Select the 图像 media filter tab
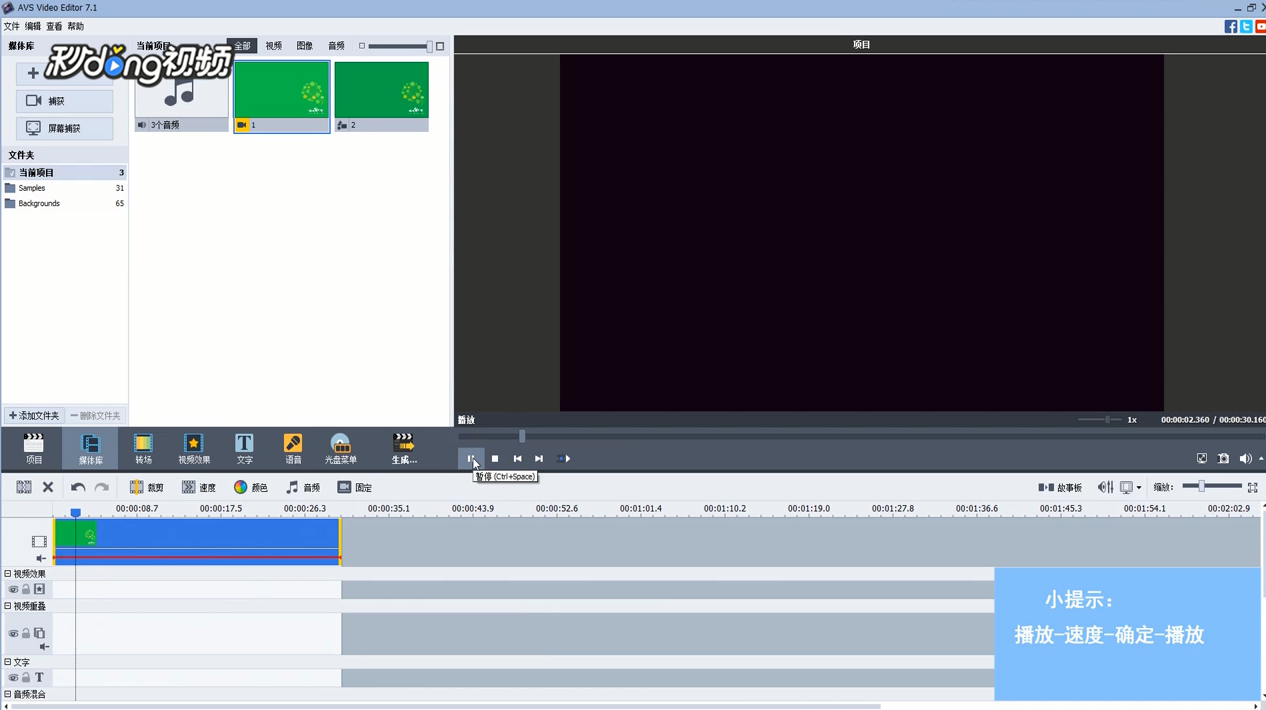Viewport: 1266px width, 710px height. pos(304,46)
